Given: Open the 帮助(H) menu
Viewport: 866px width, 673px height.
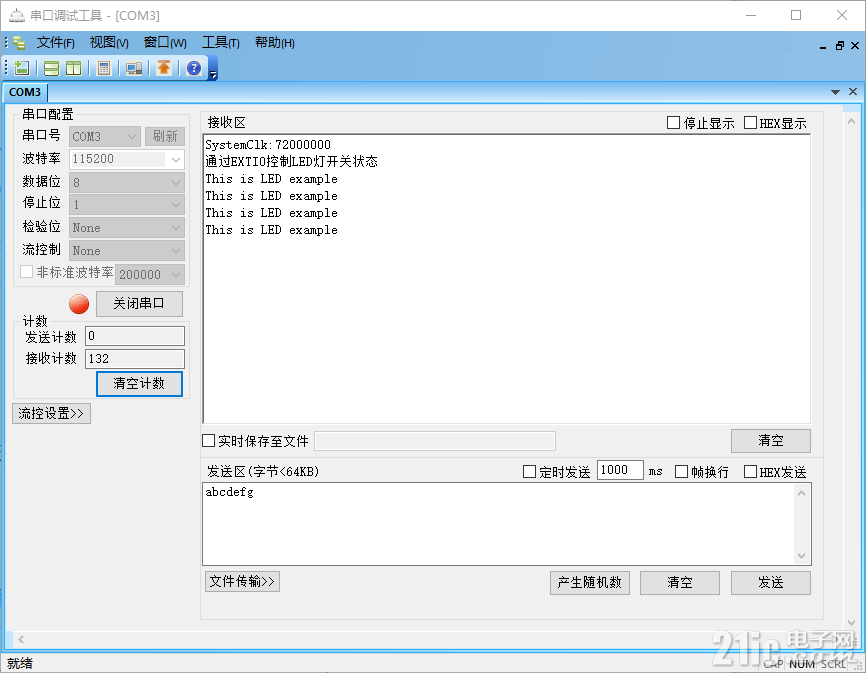Looking at the screenshot, I should click(x=274, y=43).
